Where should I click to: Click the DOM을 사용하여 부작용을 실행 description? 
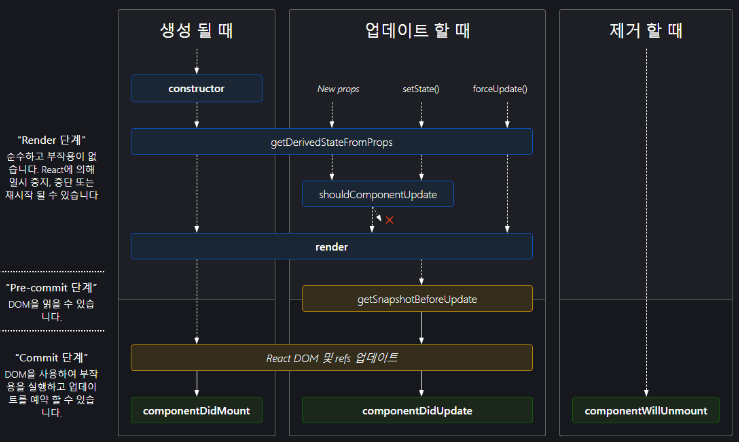51,393
